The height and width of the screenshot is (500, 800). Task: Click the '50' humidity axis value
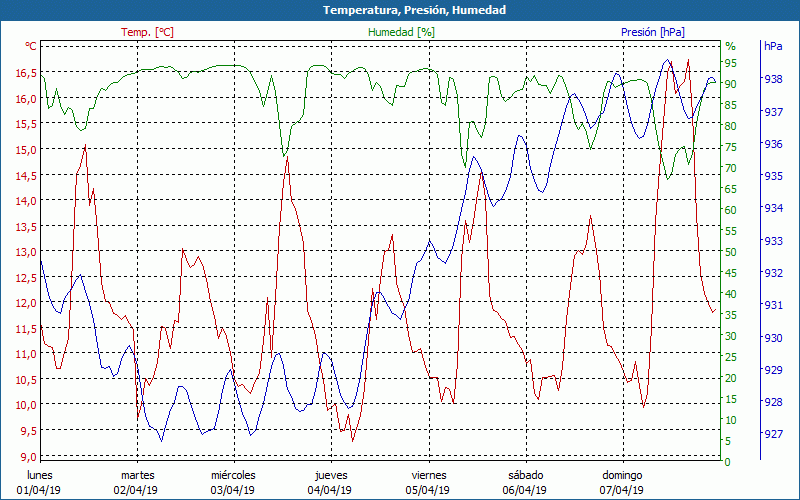tap(731, 252)
